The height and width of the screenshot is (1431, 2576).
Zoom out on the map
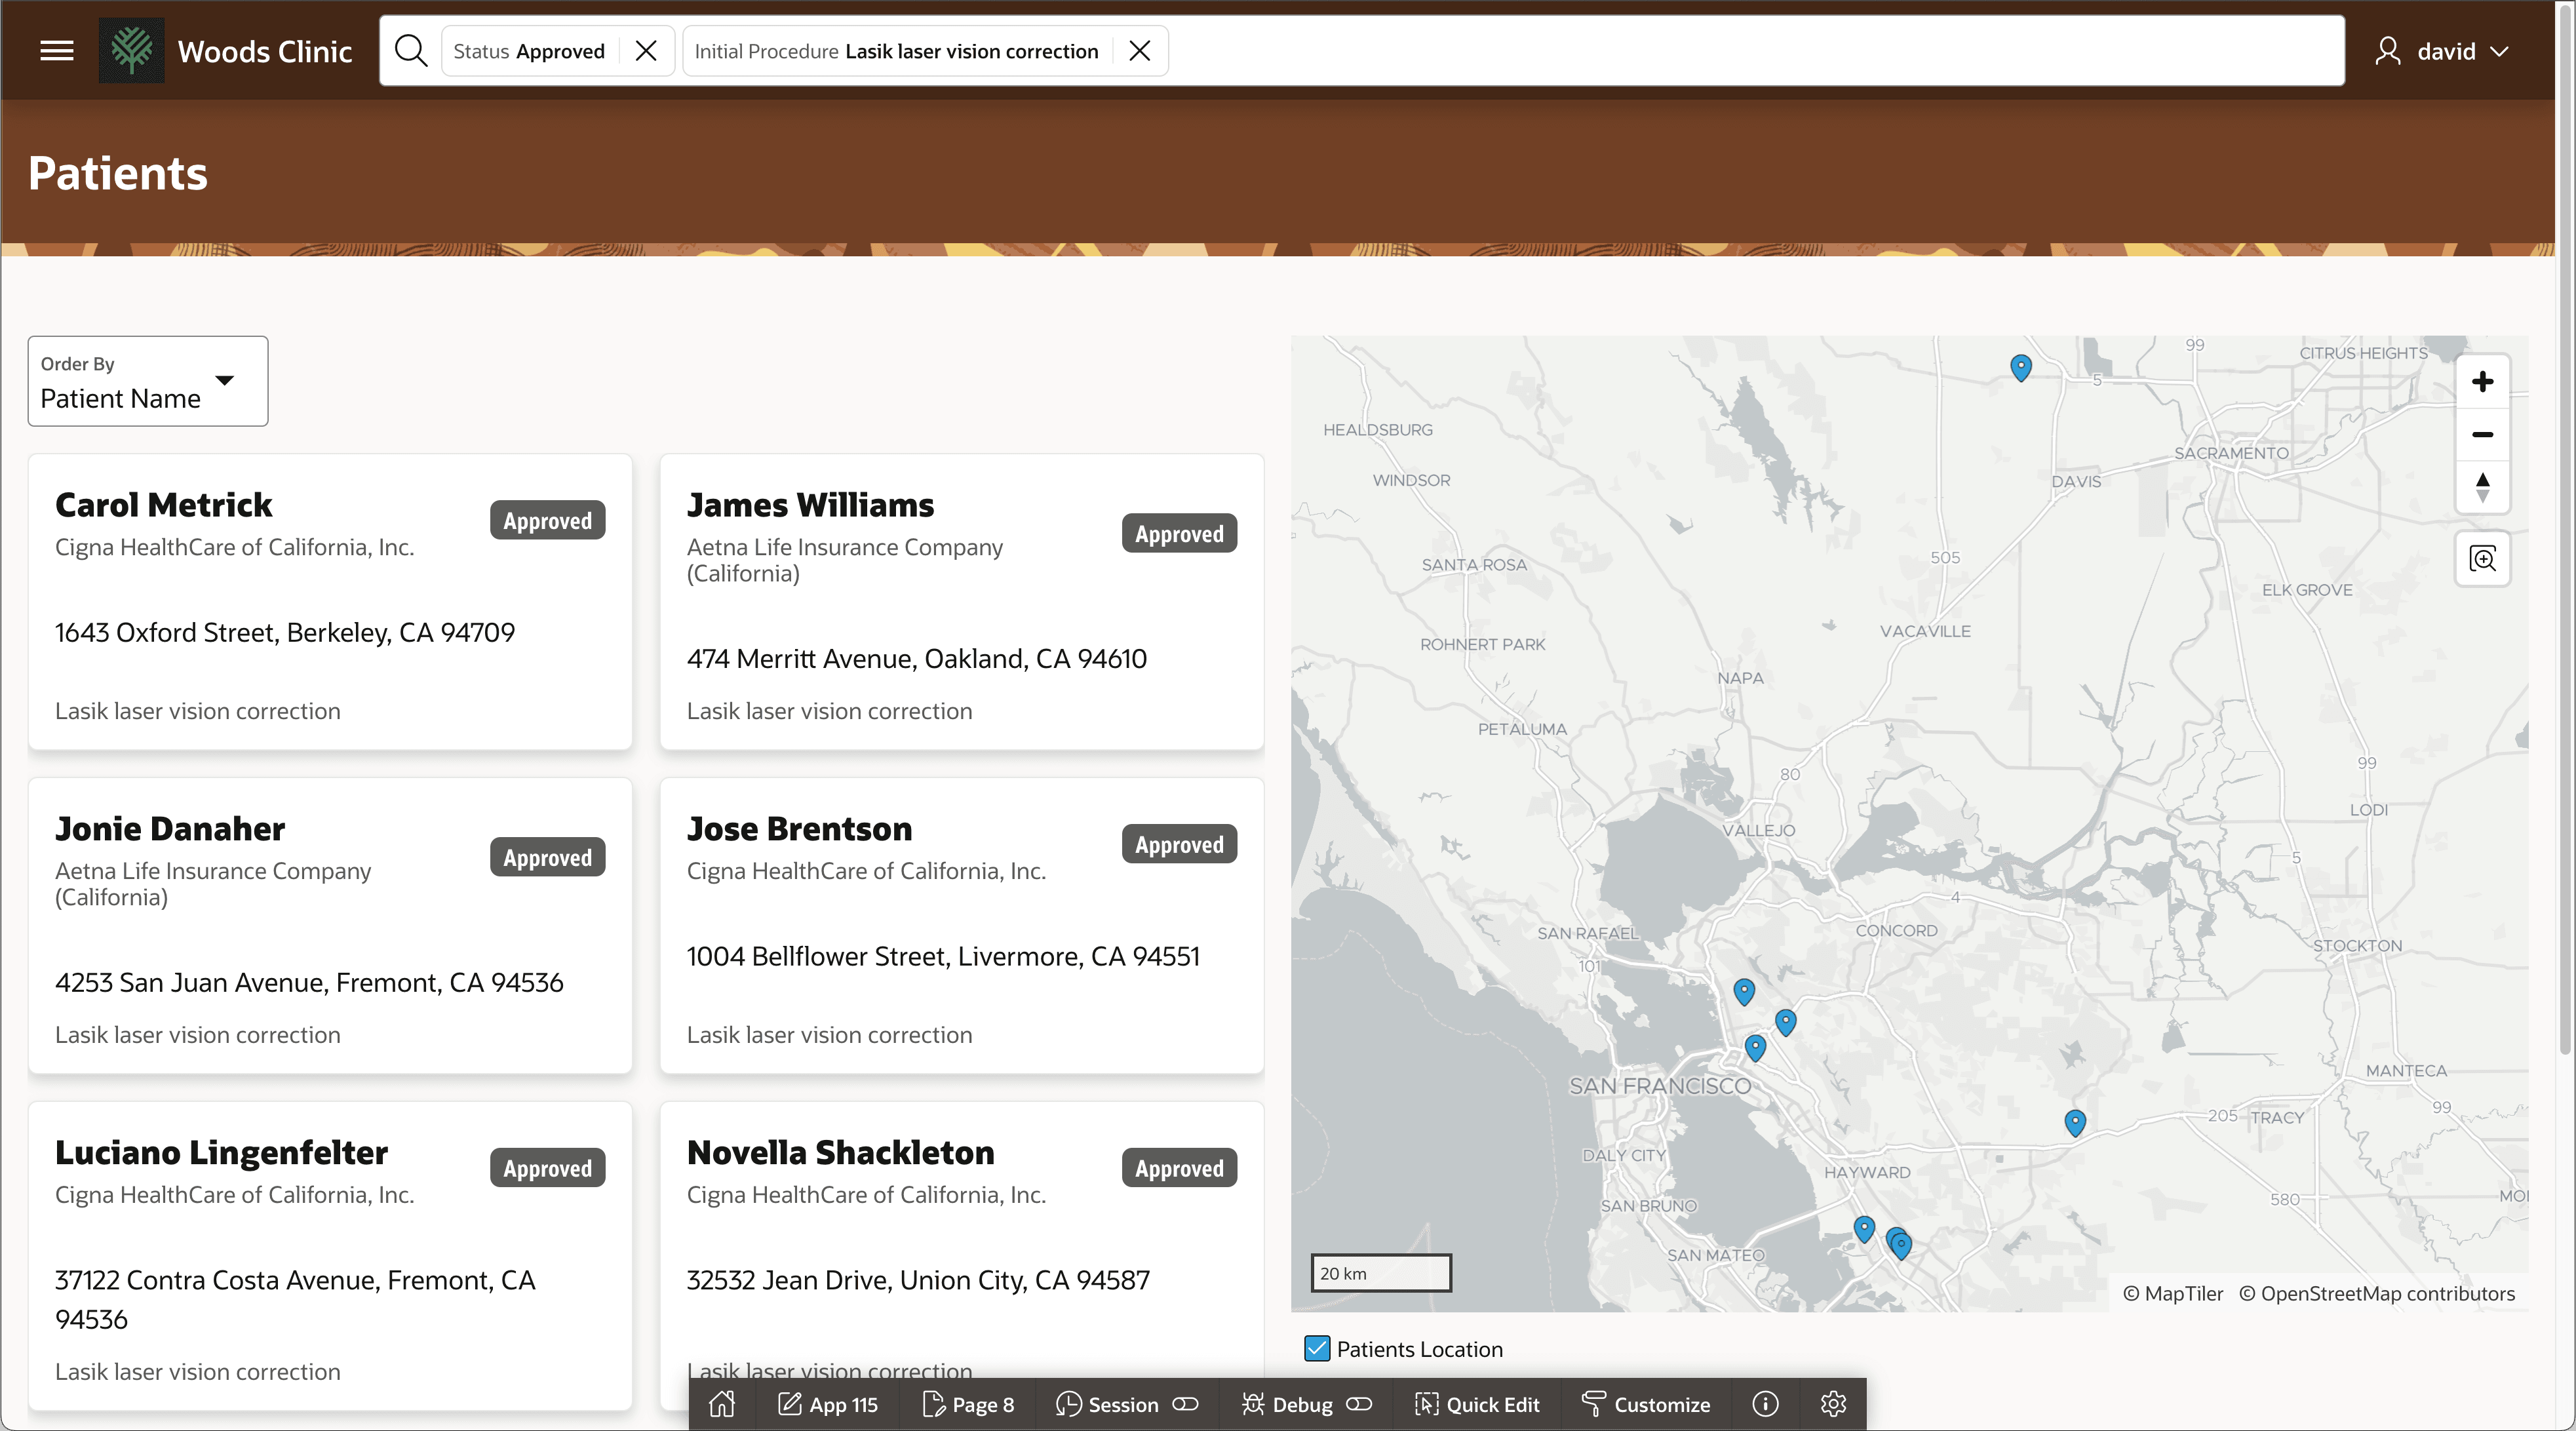pos(2482,434)
